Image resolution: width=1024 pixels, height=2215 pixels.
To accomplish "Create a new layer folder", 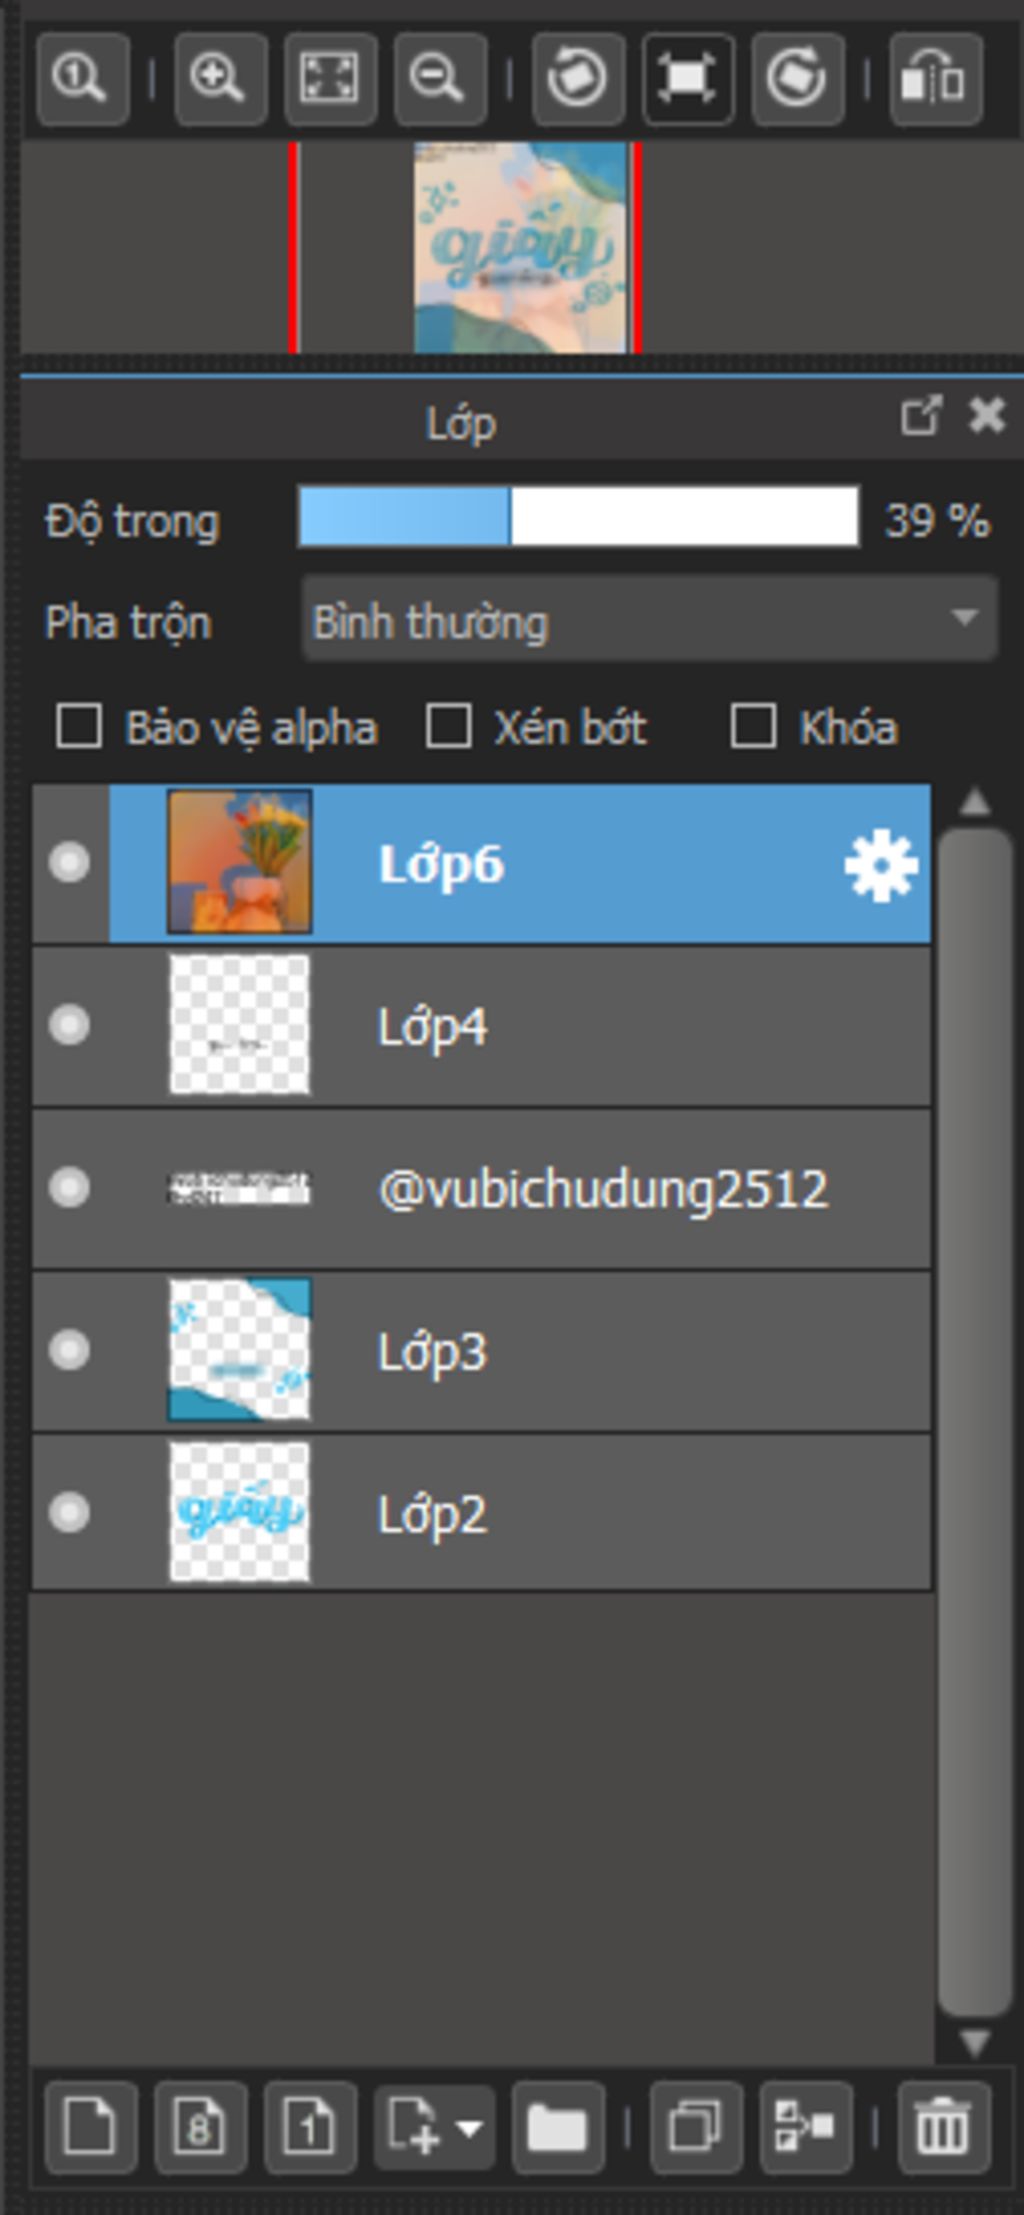I will 558,2127.
